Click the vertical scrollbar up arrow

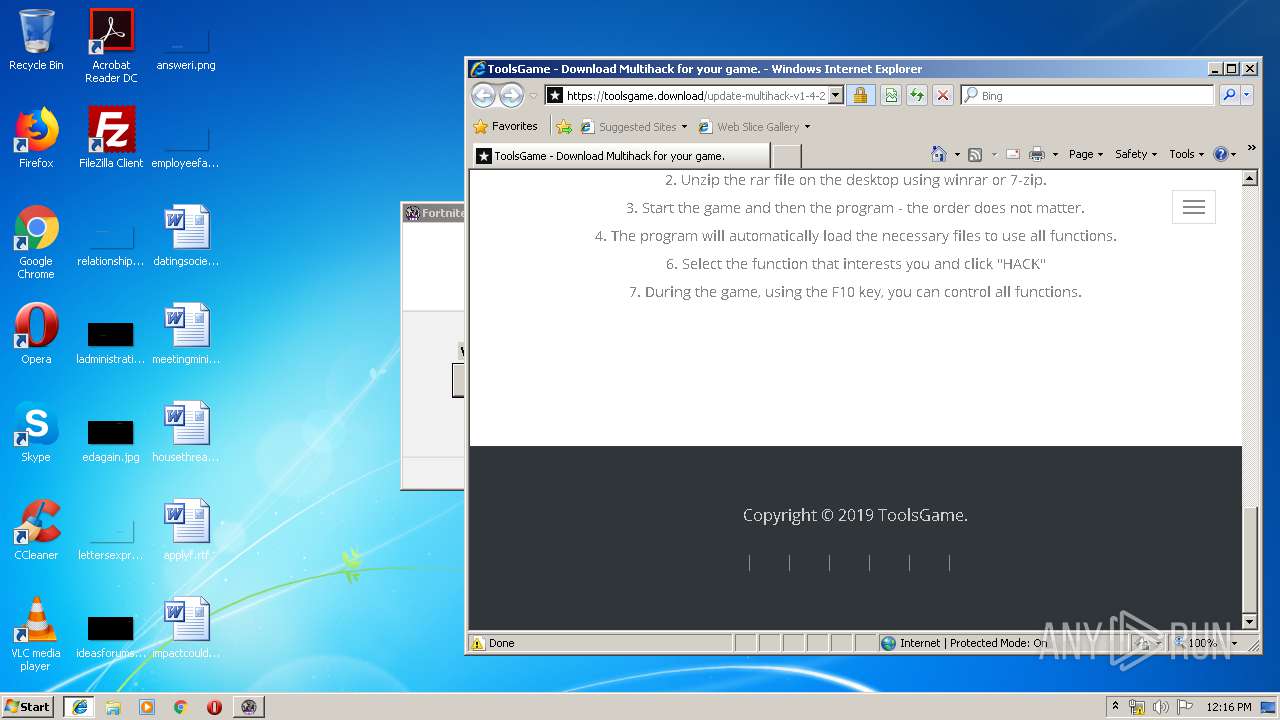point(1249,178)
